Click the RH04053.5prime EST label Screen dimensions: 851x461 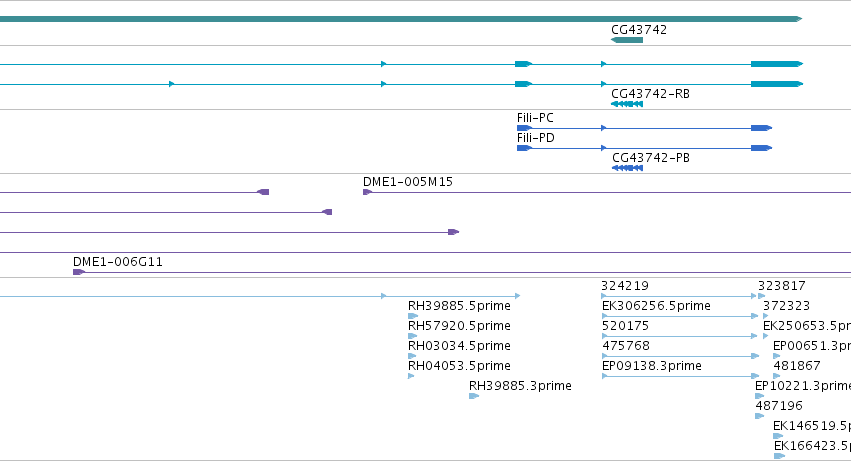tap(459, 366)
